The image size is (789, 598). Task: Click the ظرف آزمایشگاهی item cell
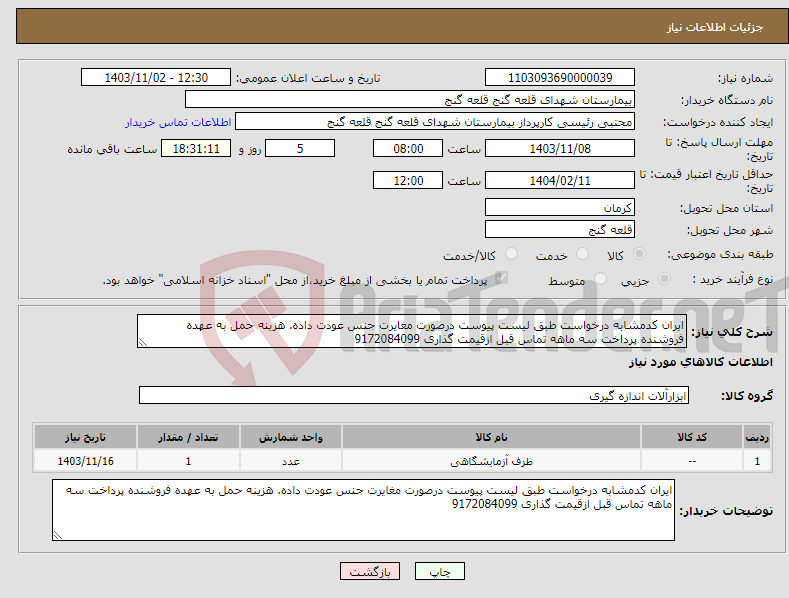coord(491,461)
